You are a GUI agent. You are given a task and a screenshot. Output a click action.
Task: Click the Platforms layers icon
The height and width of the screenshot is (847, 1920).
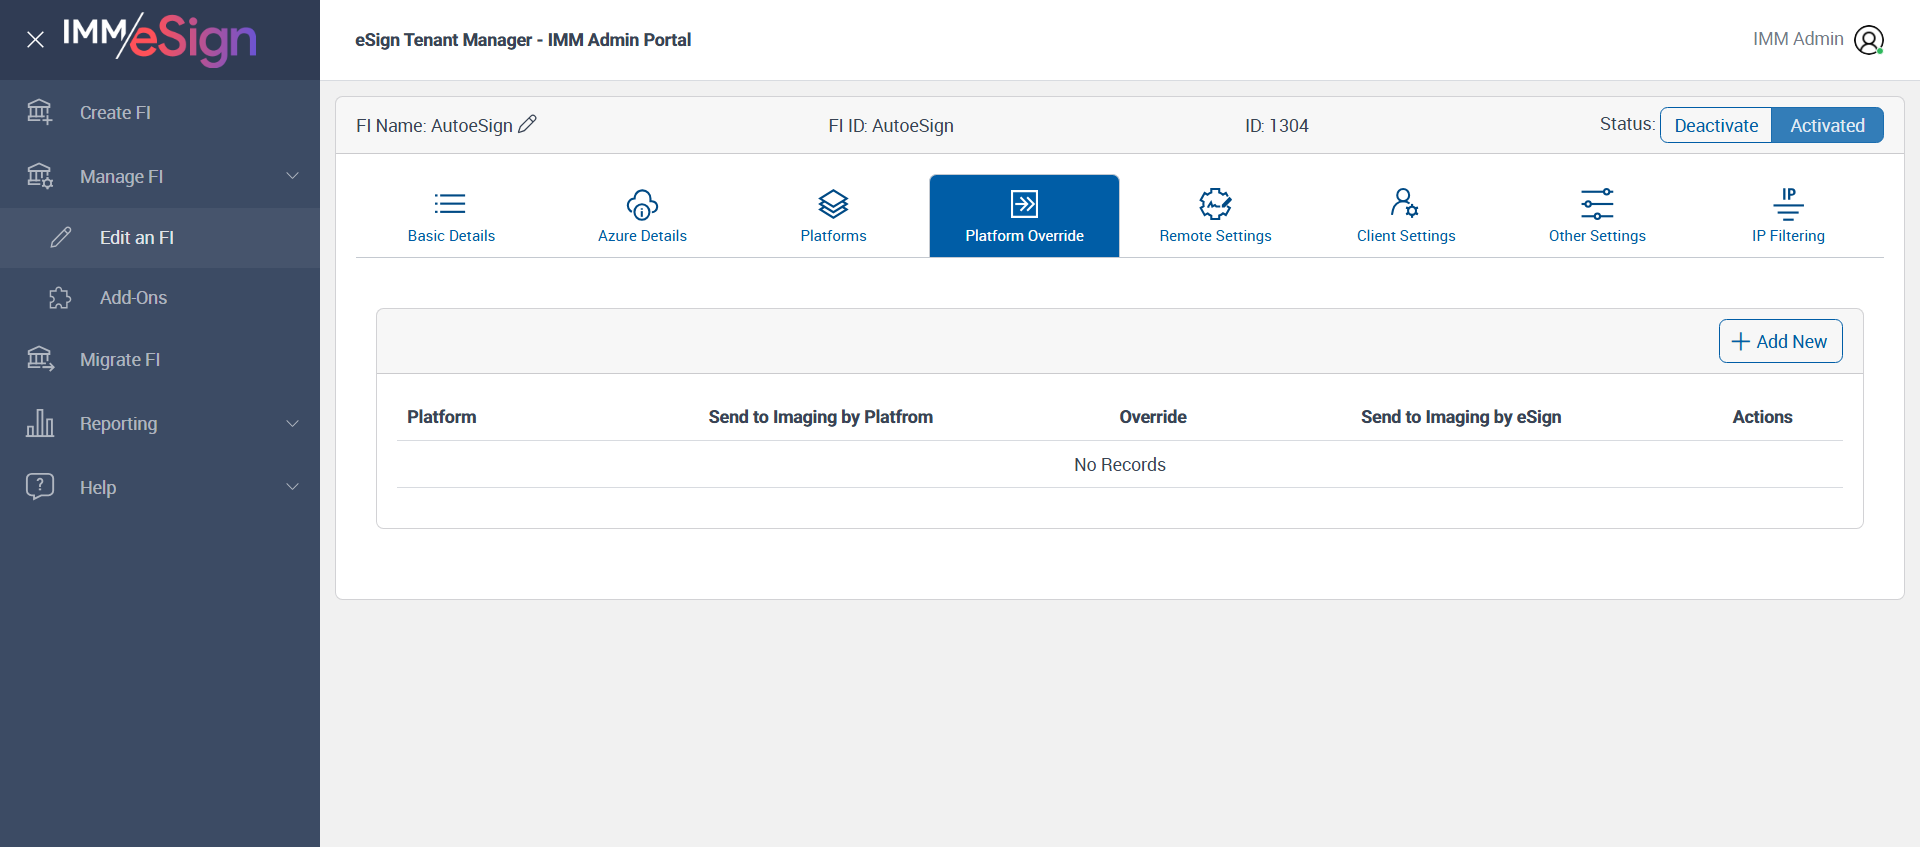click(x=833, y=204)
